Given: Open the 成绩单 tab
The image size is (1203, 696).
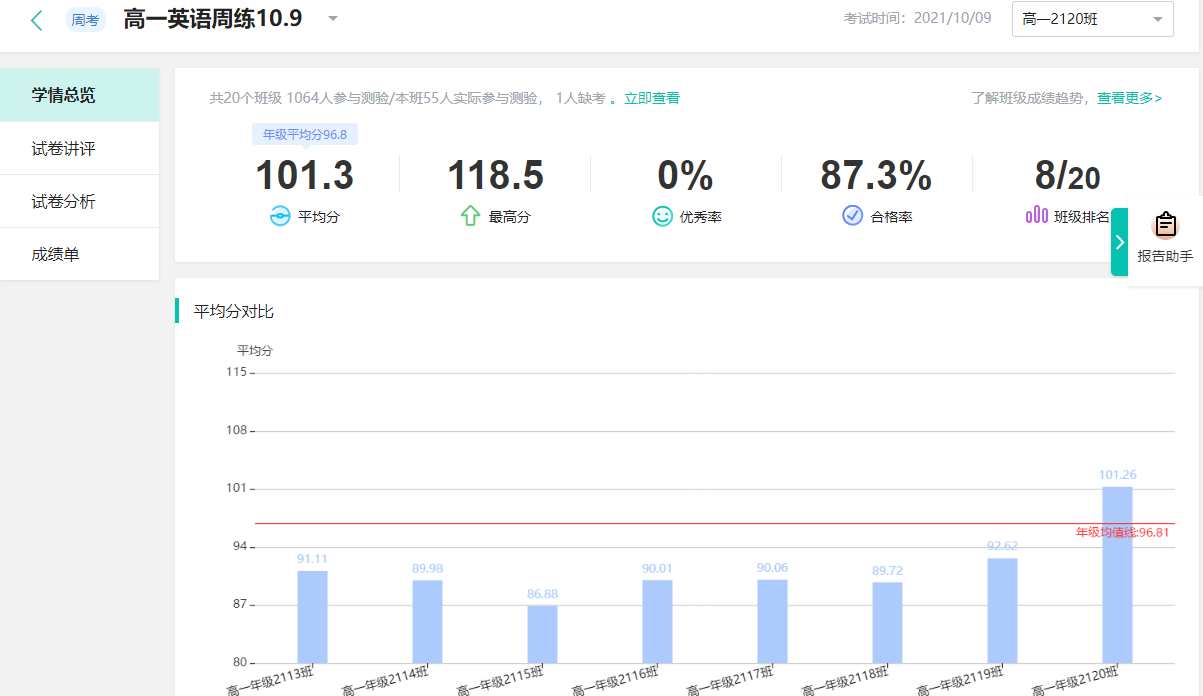Looking at the screenshot, I should (x=80, y=255).
